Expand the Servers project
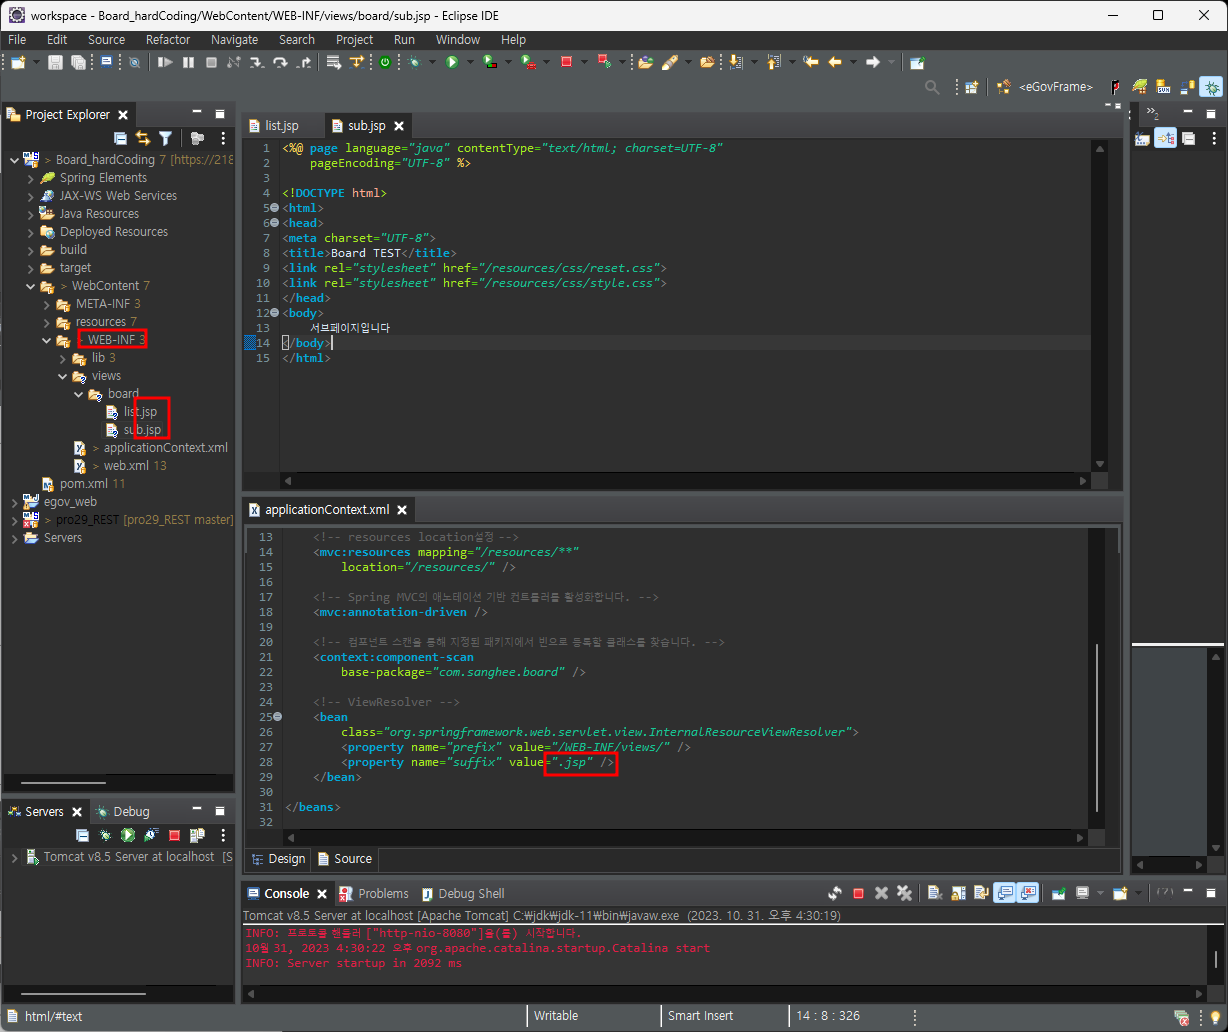1228x1032 pixels. click(15, 538)
